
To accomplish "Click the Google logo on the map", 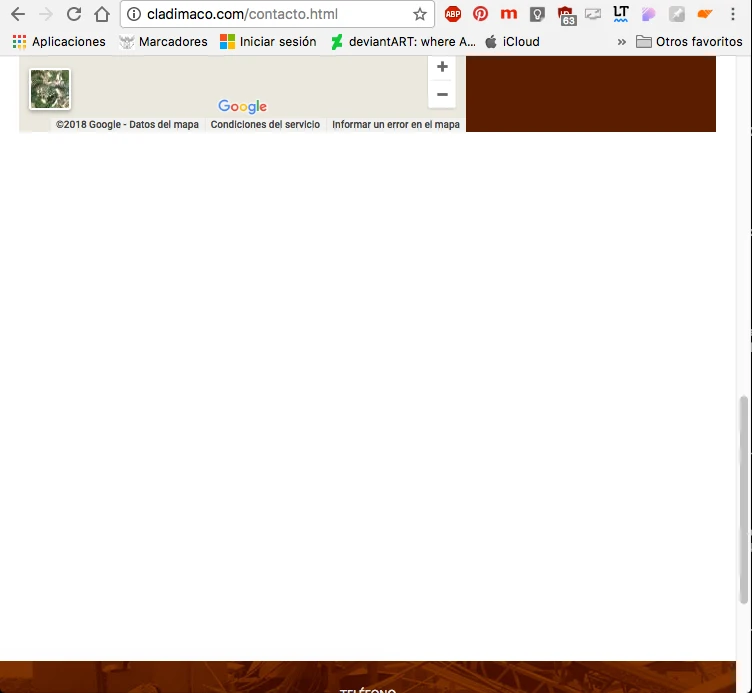I will pyautogui.click(x=242, y=106).
